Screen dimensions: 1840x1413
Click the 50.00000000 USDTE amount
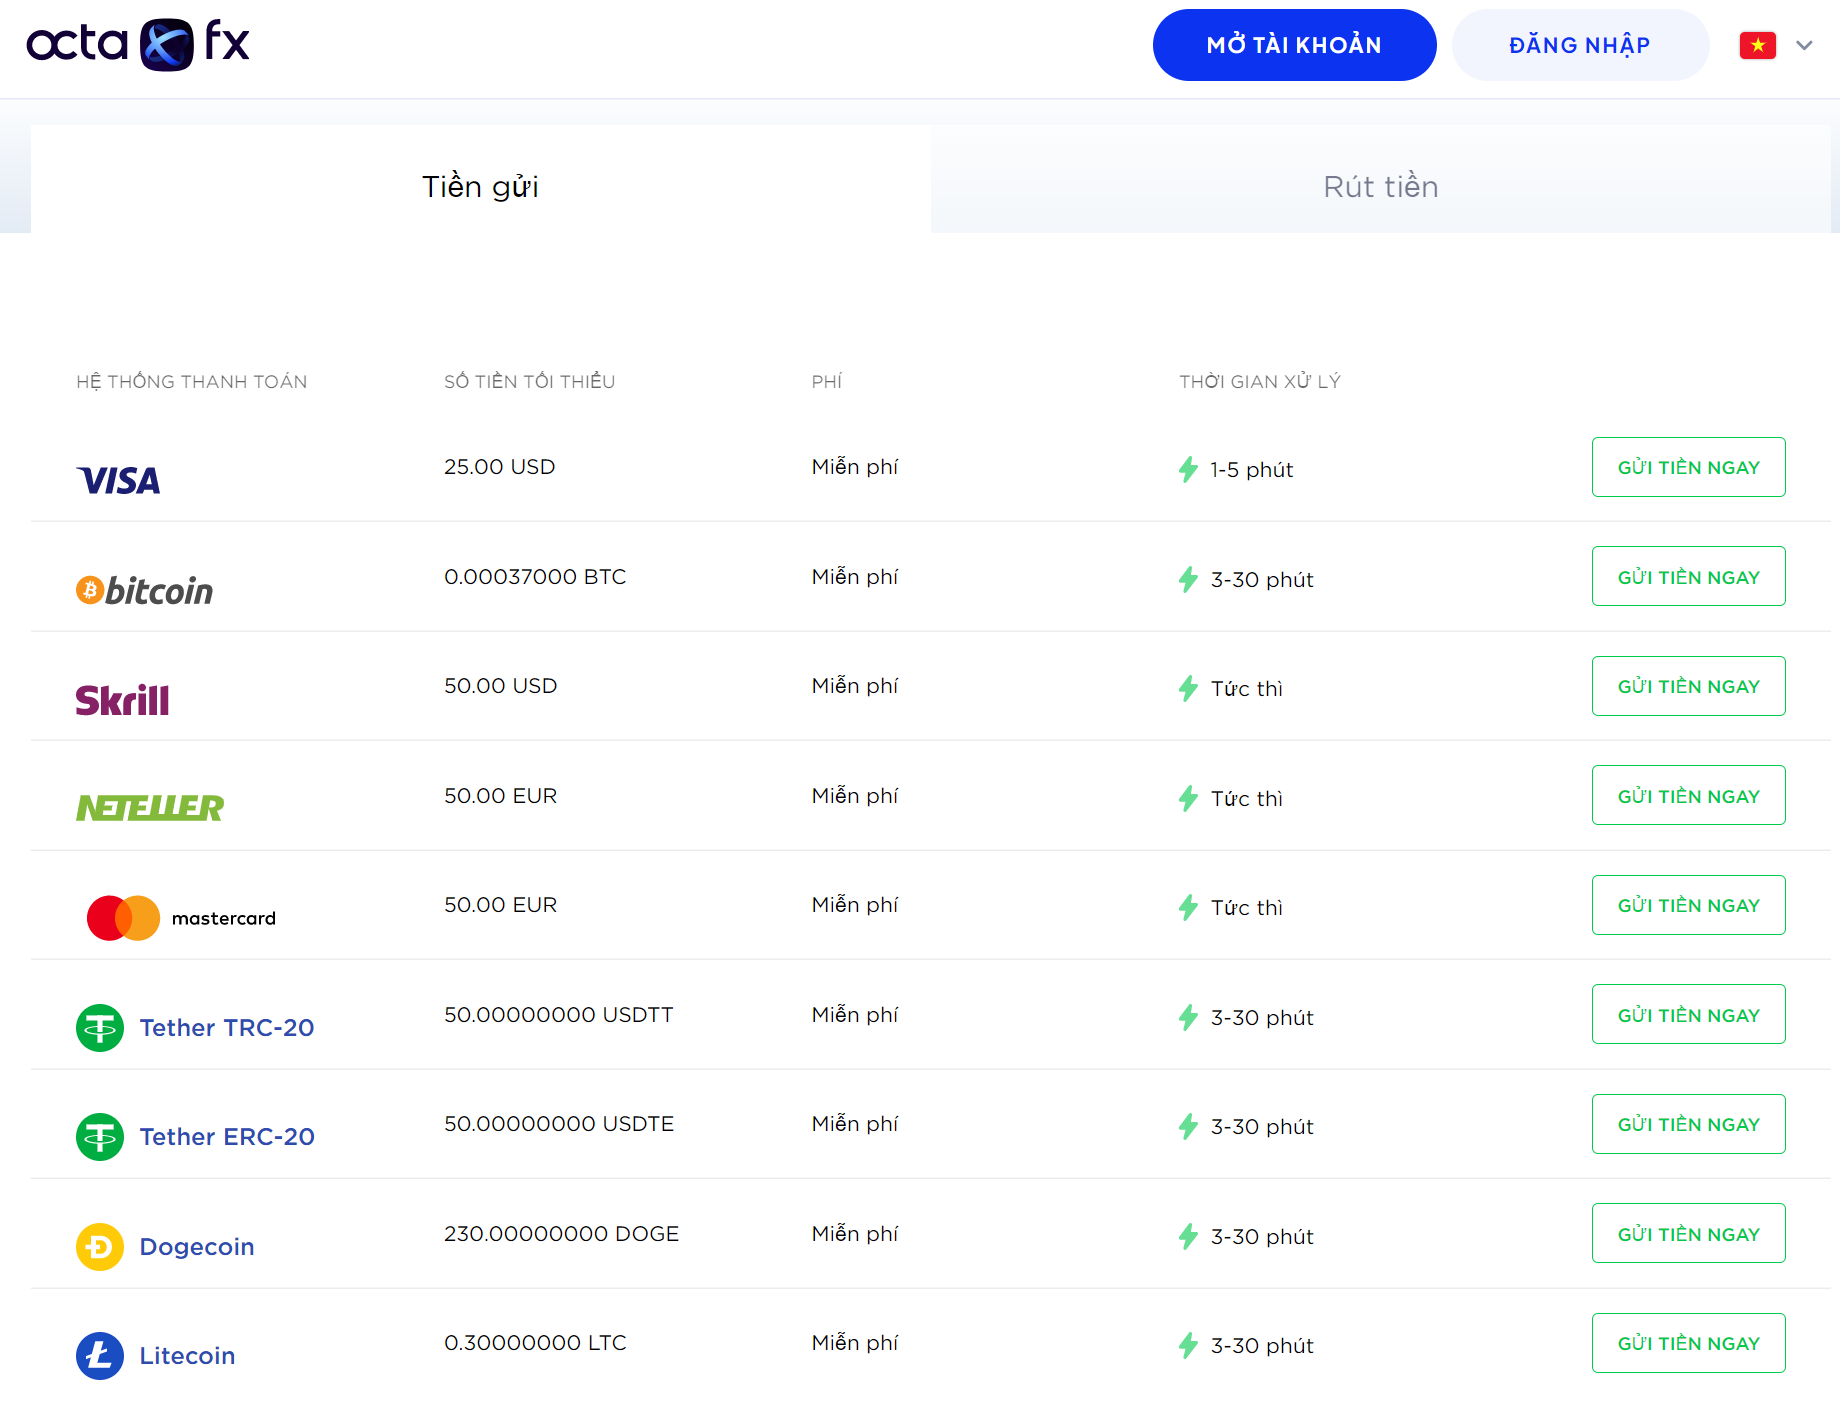pyautogui.click(x=559, y=1124)
